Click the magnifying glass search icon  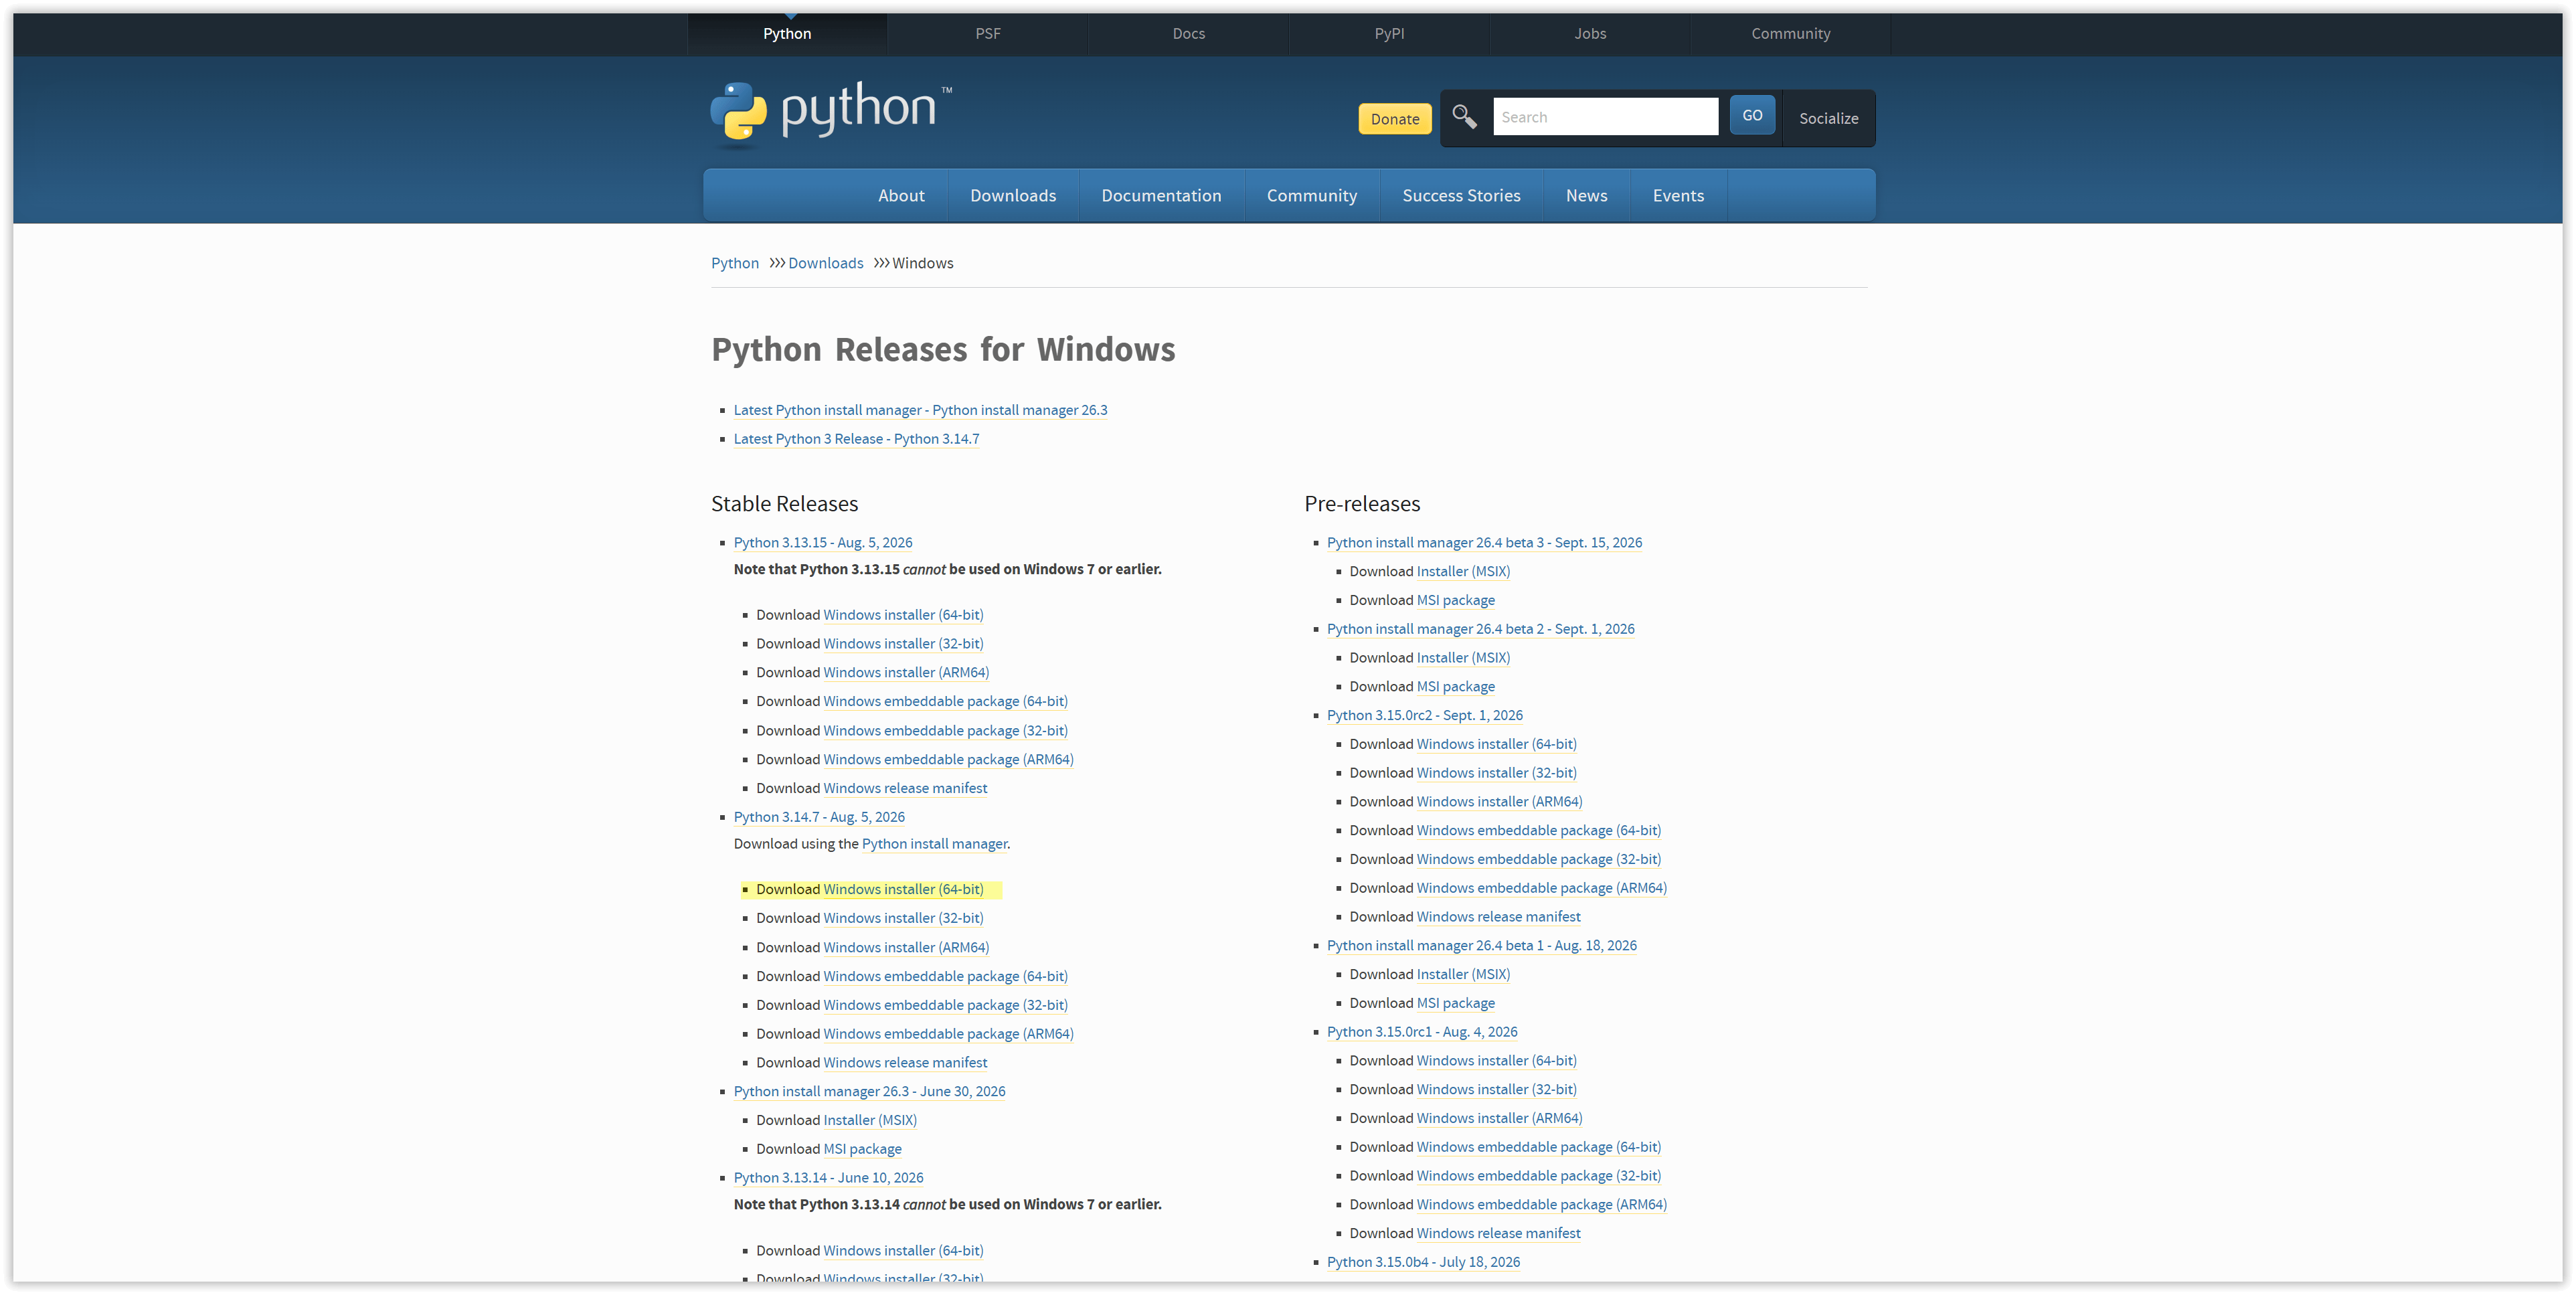point(1464,117)
